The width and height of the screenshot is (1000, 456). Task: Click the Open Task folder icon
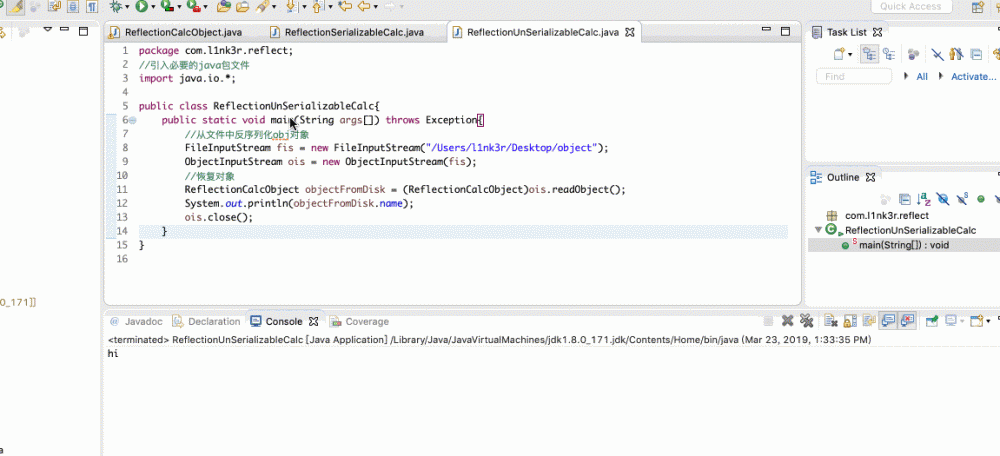coord(242,6)
